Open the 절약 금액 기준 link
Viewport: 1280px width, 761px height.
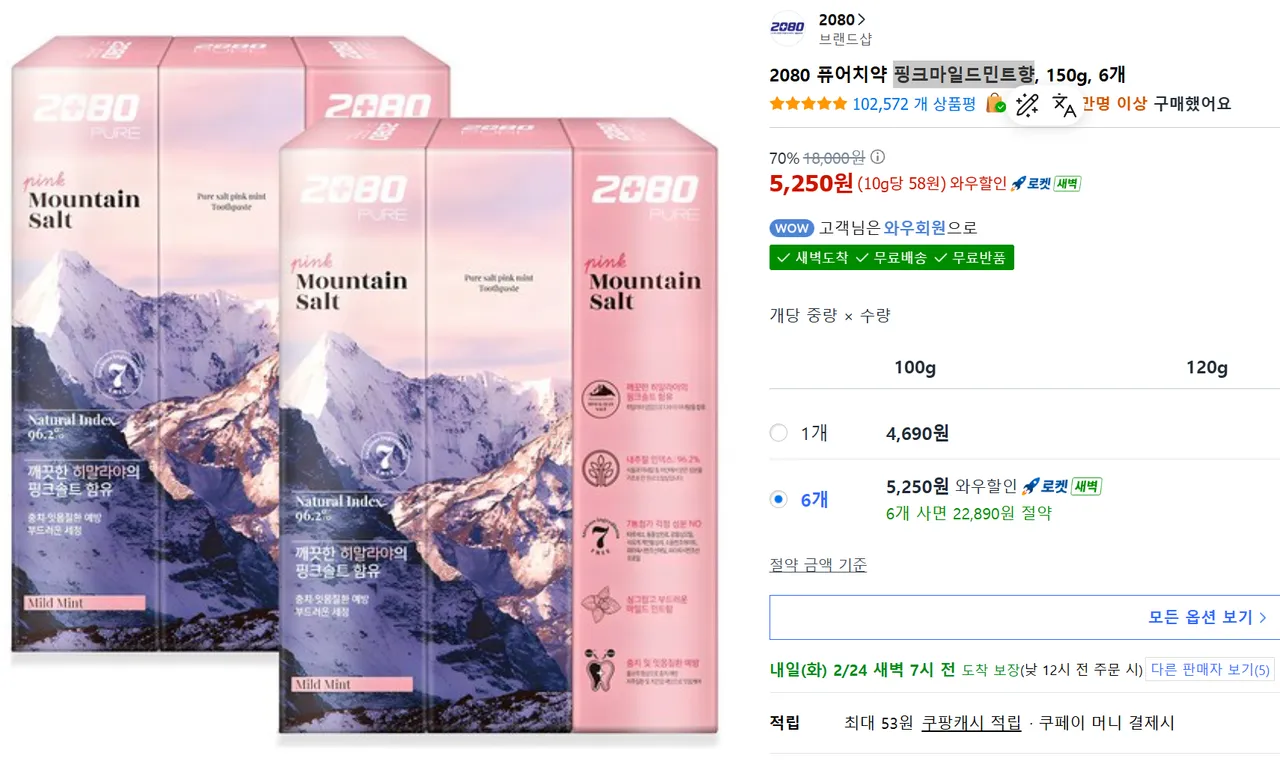818,565
